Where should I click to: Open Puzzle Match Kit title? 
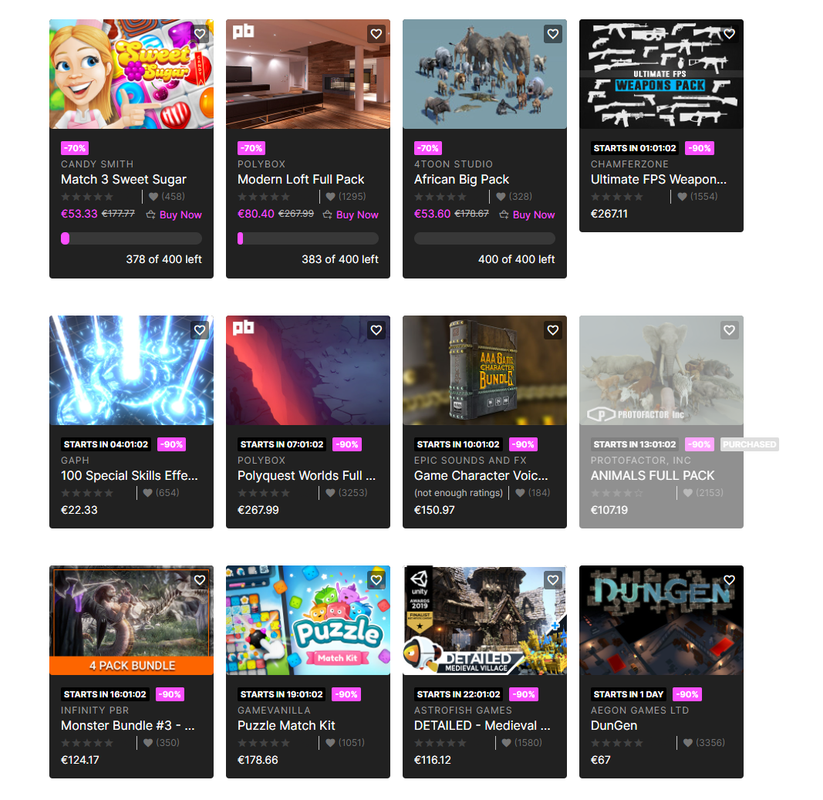click(x=286, y=725)
